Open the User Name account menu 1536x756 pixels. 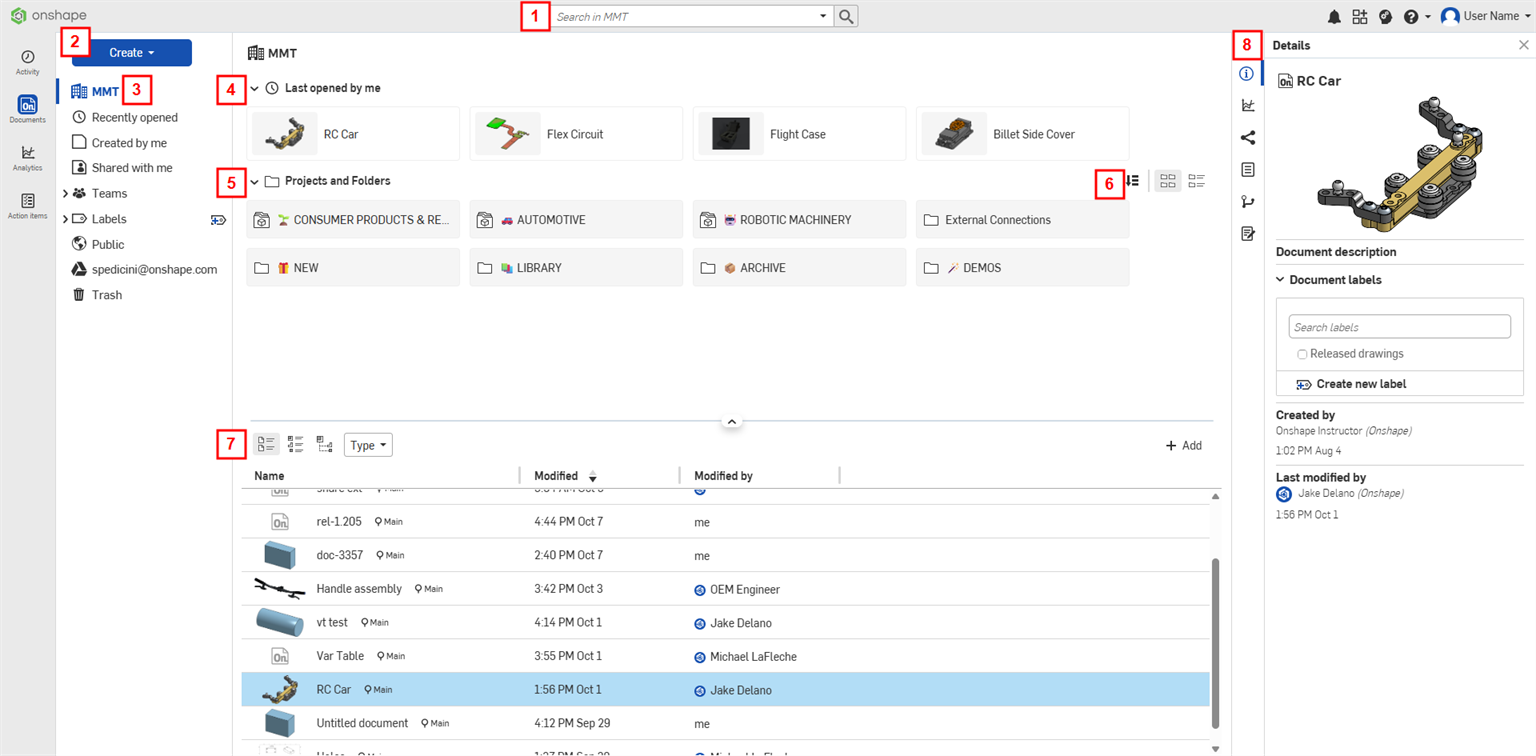pyautogui.click(x=1489, y=16)
